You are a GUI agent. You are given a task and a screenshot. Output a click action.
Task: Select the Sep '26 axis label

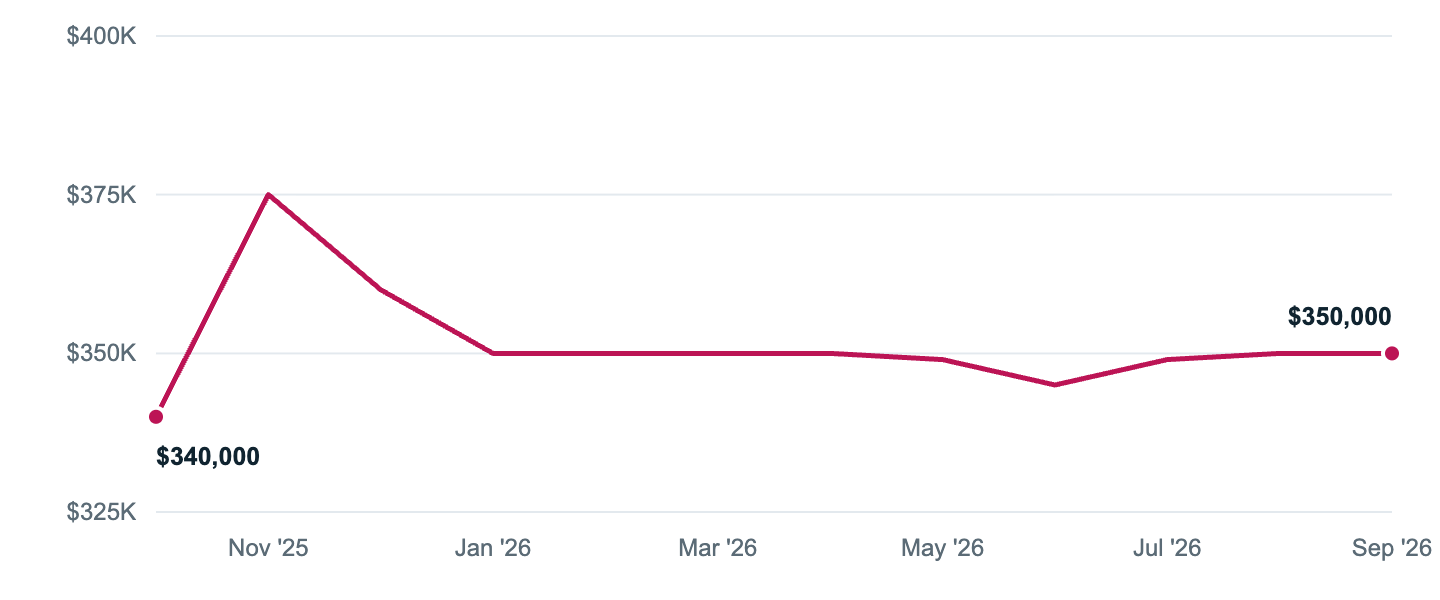click(x=1391, y=548)
